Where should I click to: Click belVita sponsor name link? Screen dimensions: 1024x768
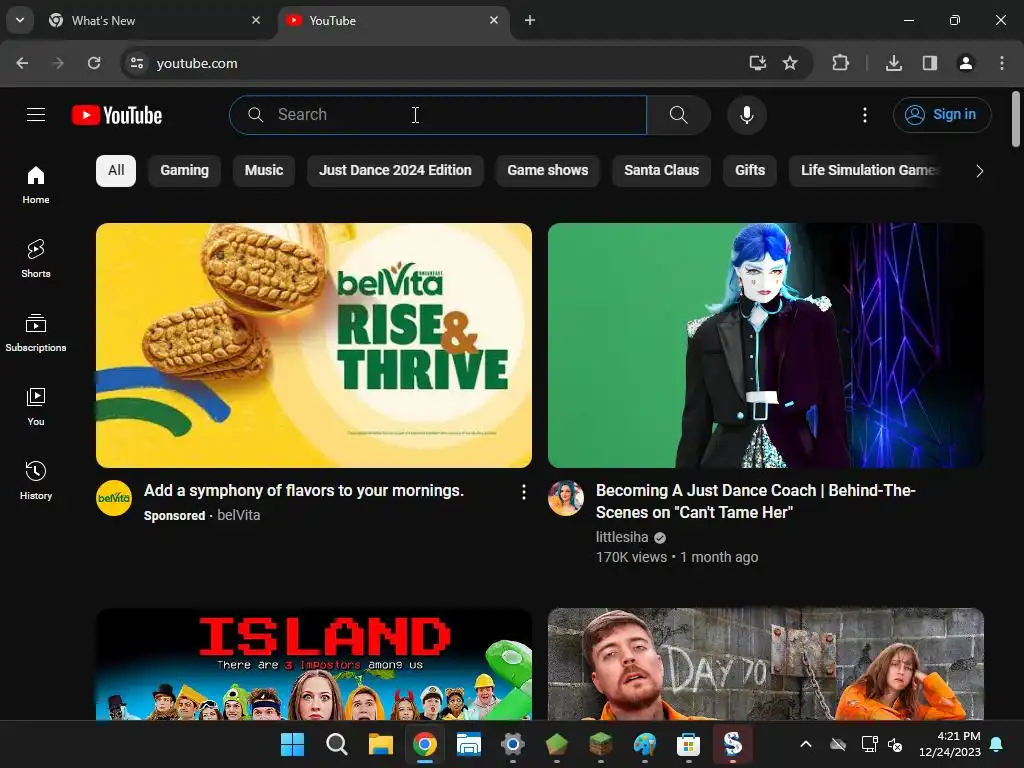pos(238,515)
